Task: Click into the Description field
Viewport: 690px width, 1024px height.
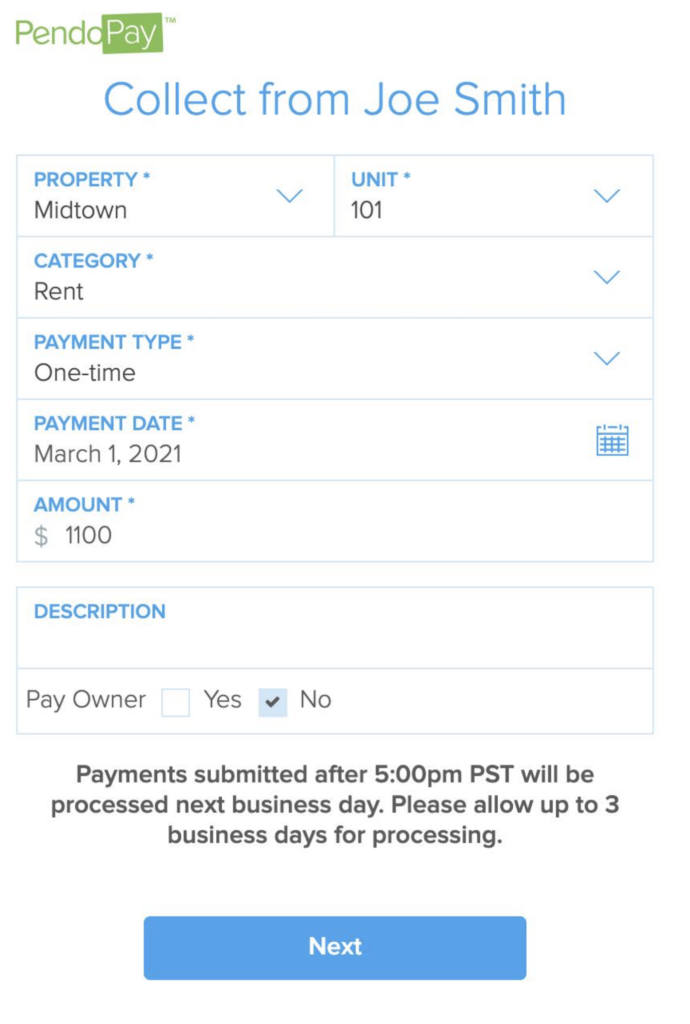Action: pos(335,628)
